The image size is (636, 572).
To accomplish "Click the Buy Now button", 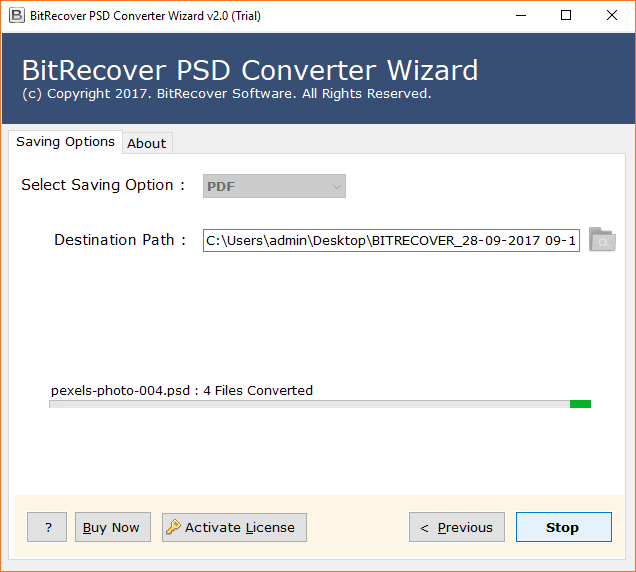I will click(113, 527).
